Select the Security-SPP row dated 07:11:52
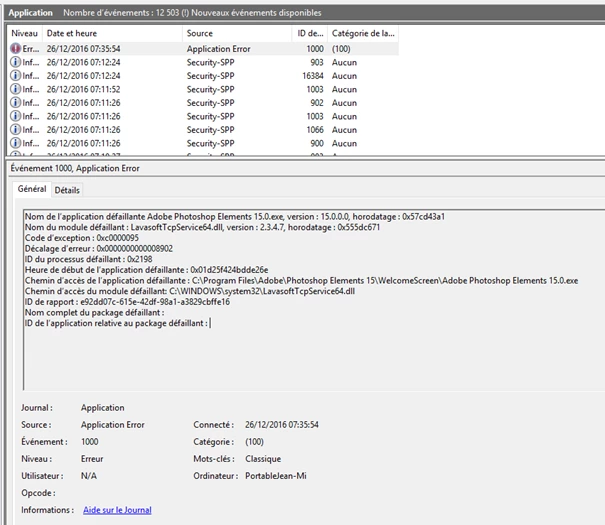 [x=203, y=89]
